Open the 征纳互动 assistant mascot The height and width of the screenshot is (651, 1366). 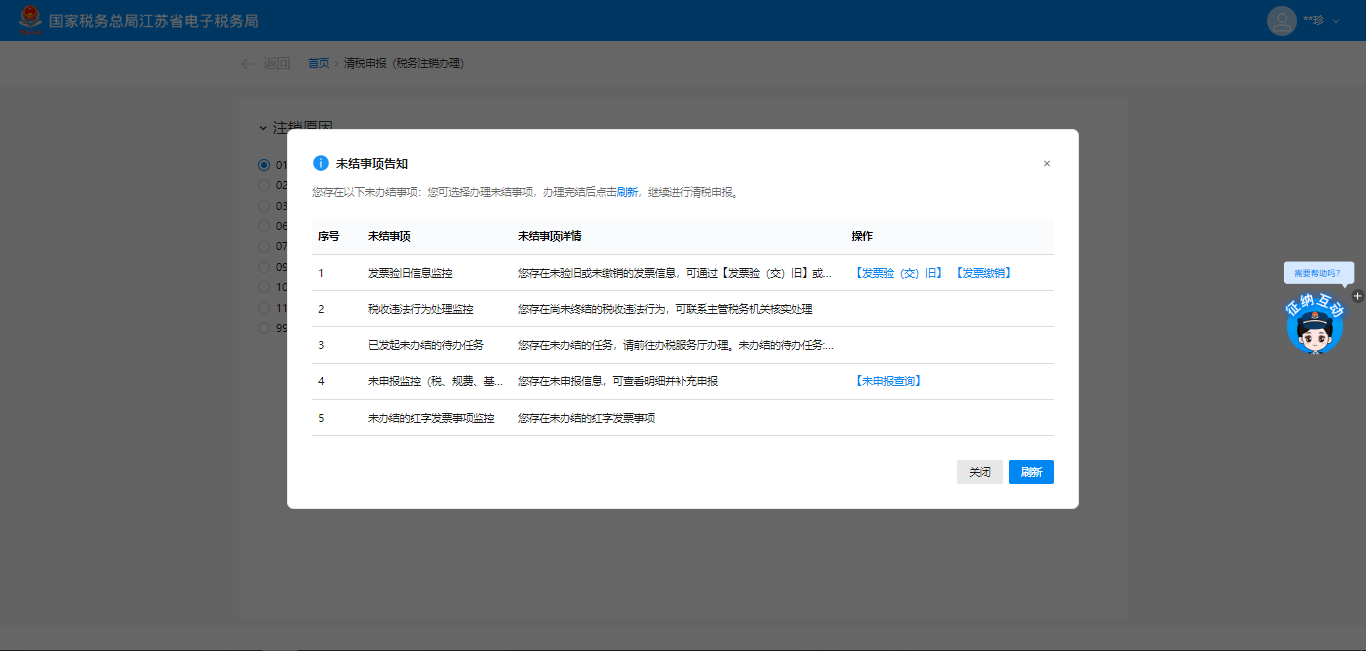coord(1314,325)
